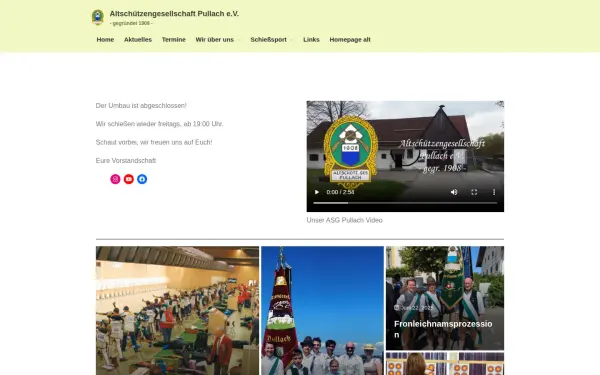
Task: Open the Schießsport menu item
Action: [x=268, y=39]
